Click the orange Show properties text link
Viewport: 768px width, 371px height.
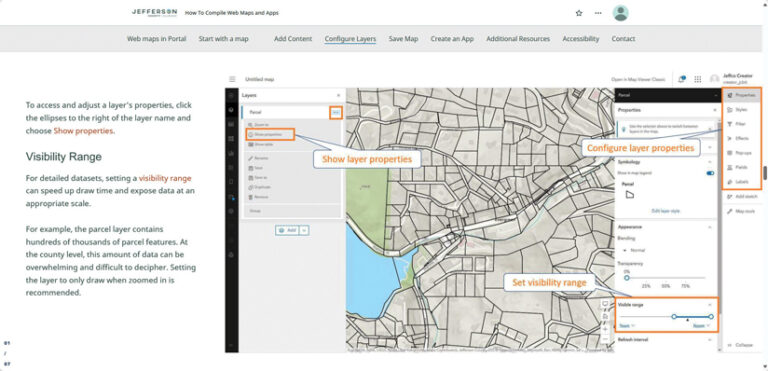point(83,131)
